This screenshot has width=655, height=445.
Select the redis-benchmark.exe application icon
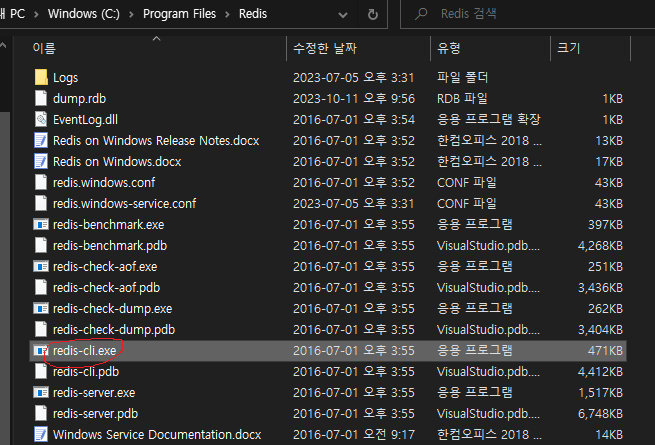41,224
